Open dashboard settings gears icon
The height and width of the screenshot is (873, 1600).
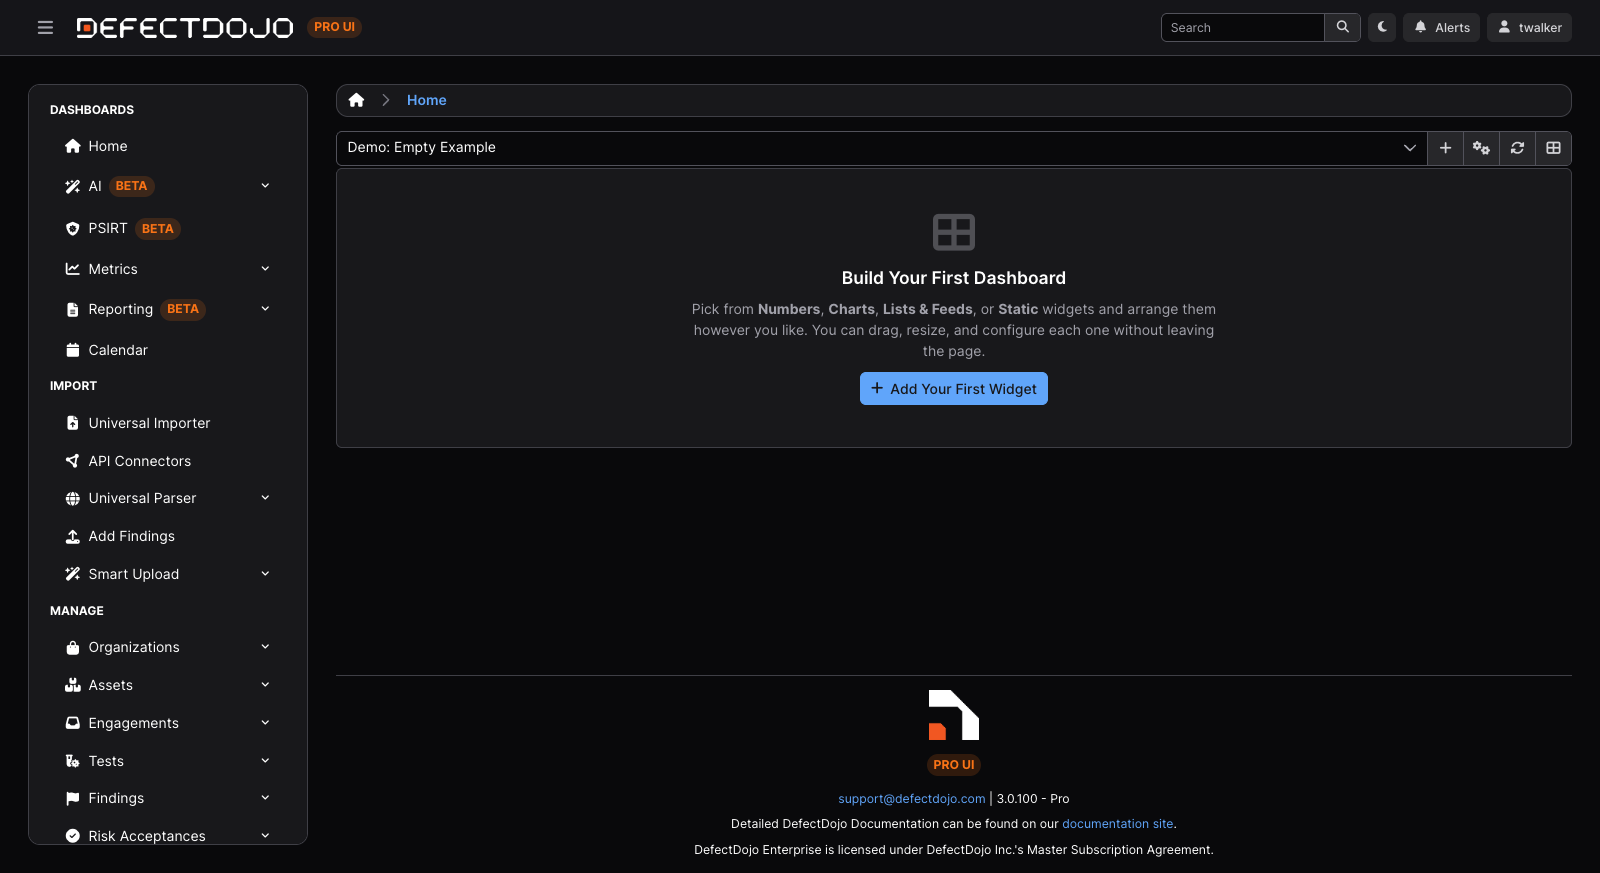(1481, 148)
